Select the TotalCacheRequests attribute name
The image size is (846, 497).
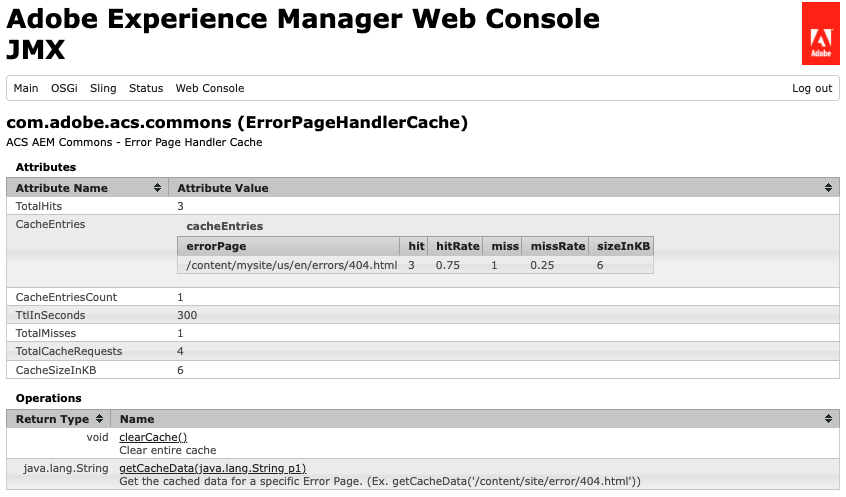click(x=69, y=351)
